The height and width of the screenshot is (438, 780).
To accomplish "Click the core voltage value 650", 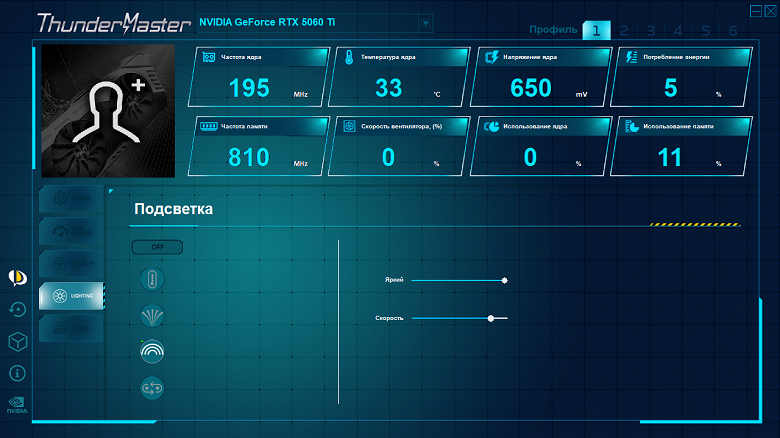I will (531, 88).
